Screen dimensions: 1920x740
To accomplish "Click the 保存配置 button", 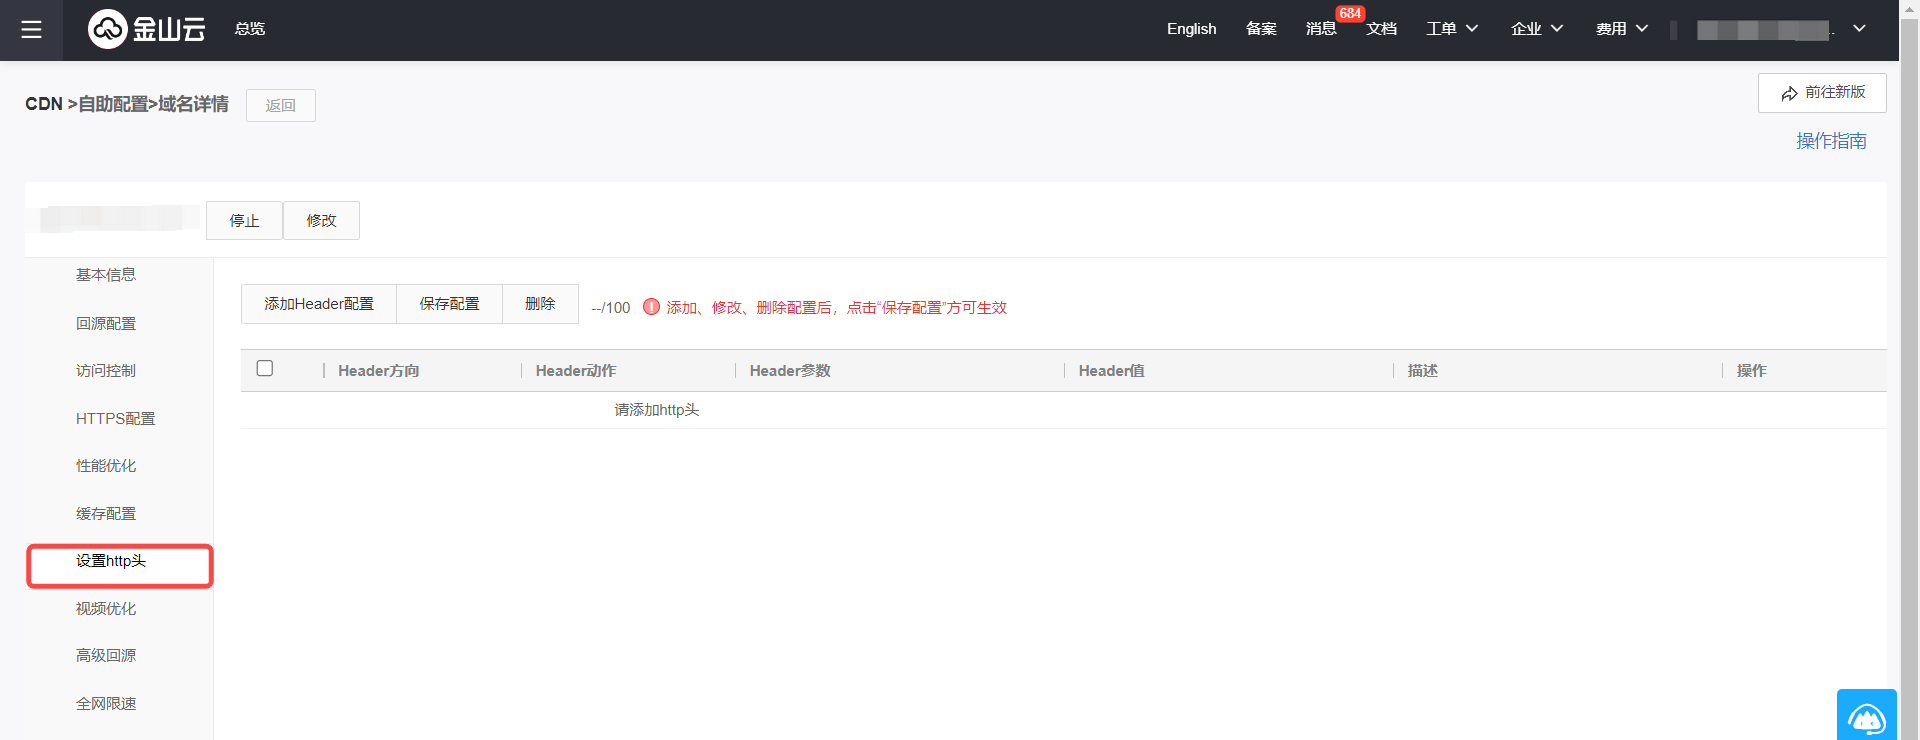I will (x=449, y=304).
